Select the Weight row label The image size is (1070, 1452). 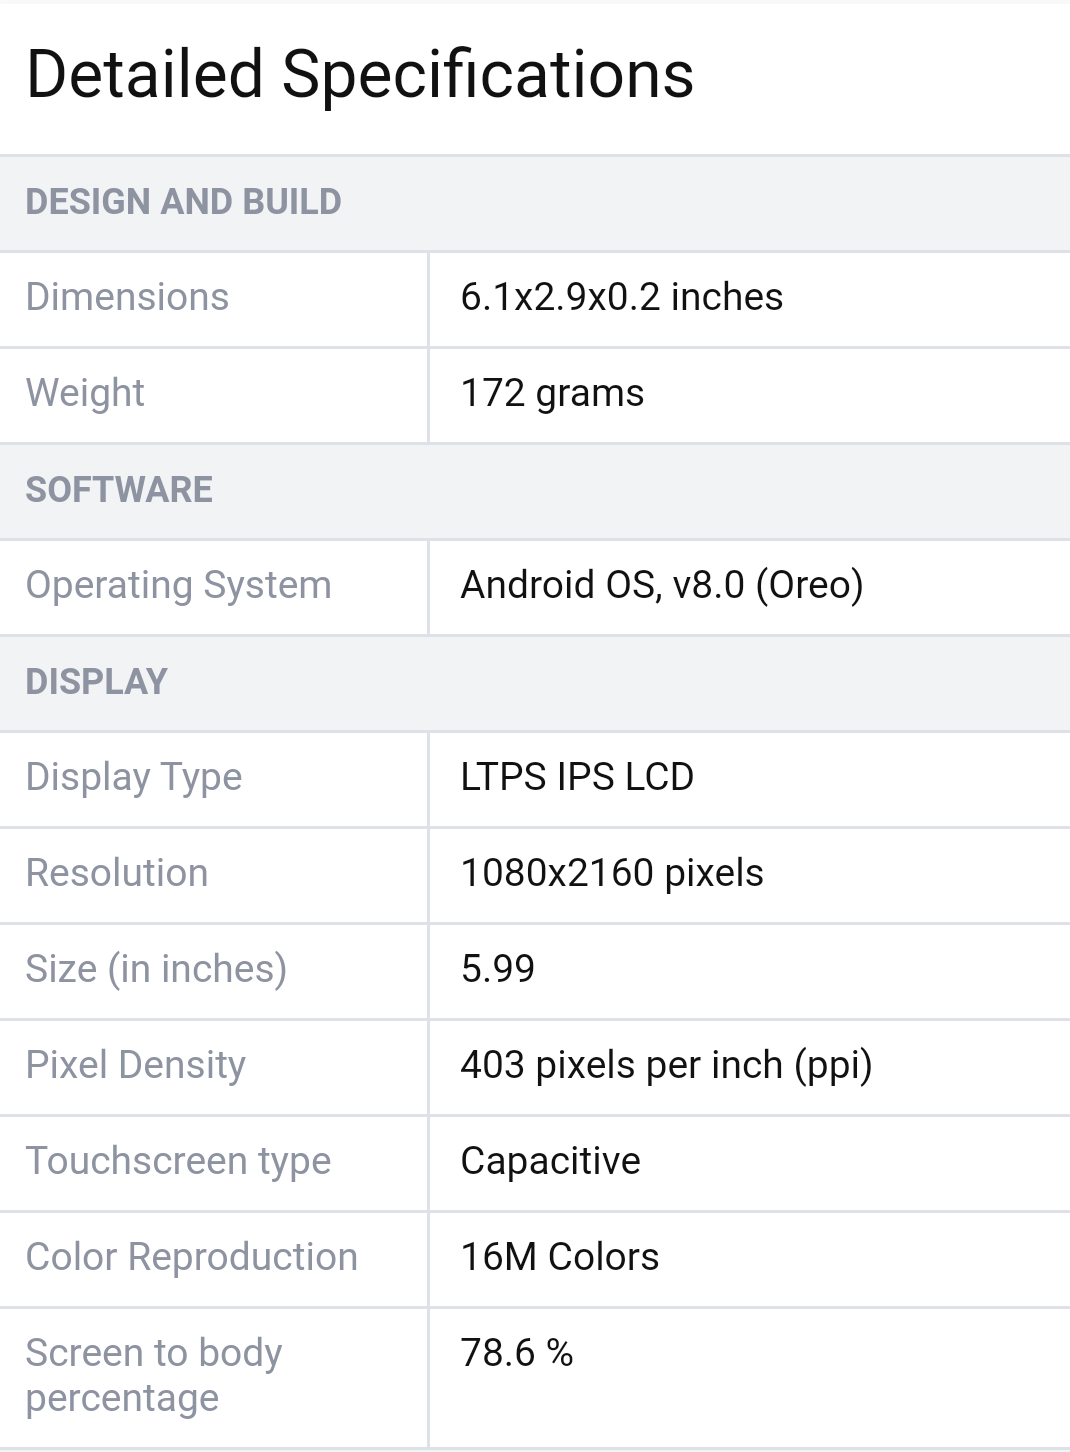[85, 393]
